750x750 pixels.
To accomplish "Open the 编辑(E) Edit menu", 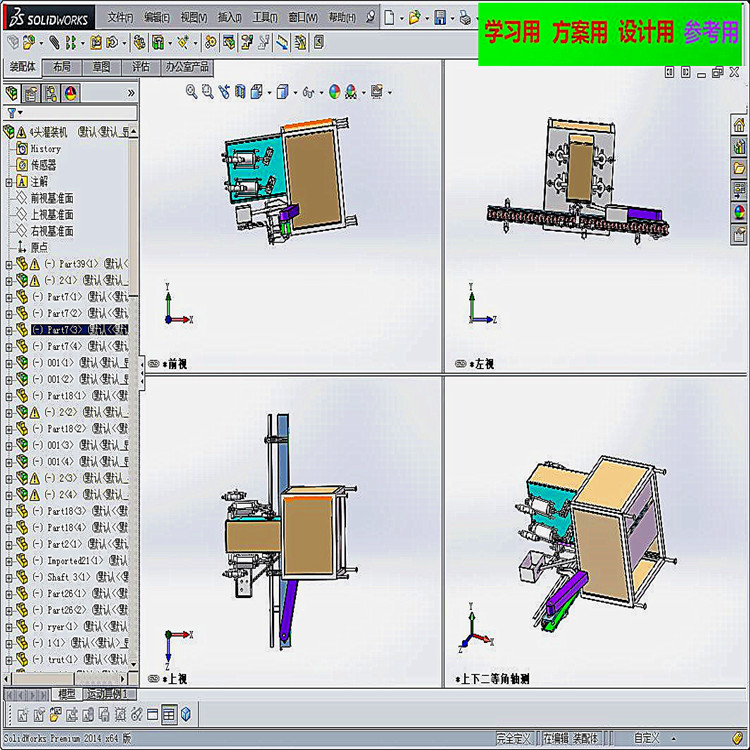I will [x=157, y=18].
